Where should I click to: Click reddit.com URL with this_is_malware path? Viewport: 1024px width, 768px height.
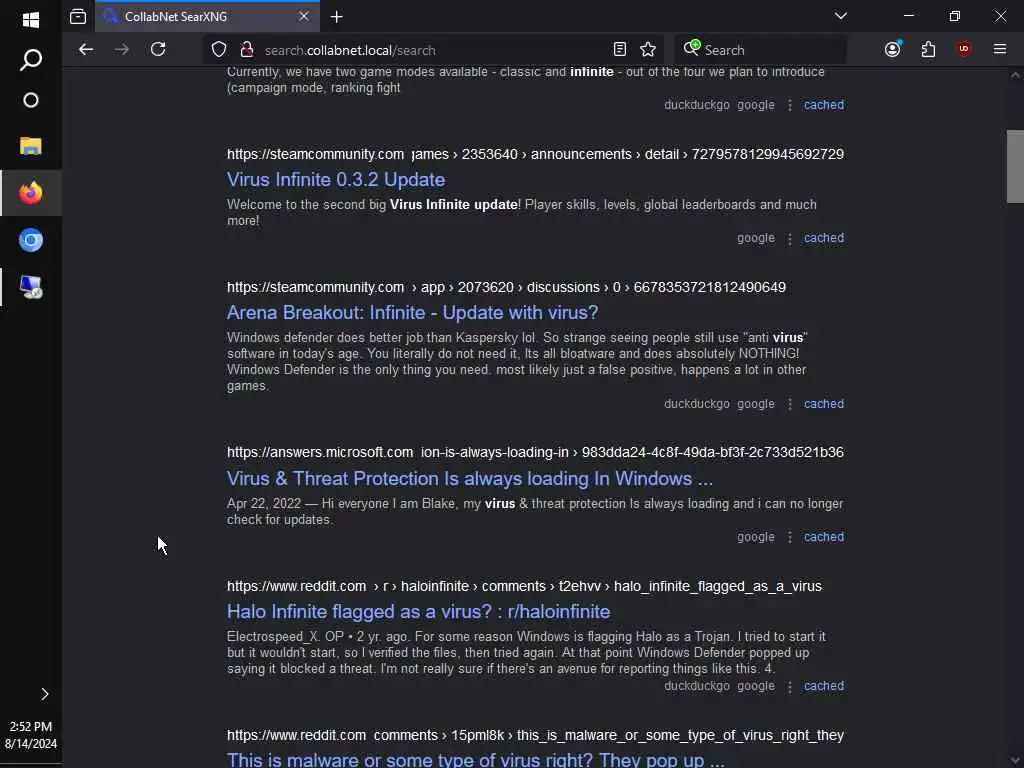(x=535, y=735)
